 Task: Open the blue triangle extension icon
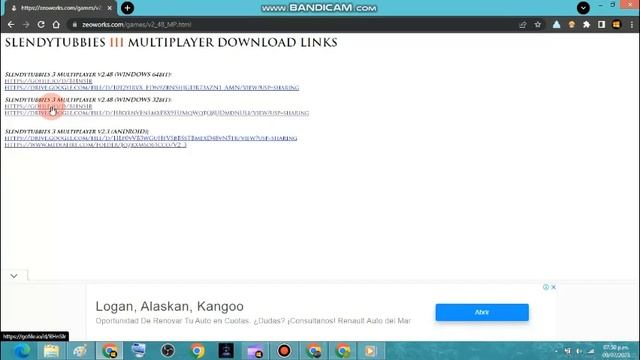[x=556, y=24]
